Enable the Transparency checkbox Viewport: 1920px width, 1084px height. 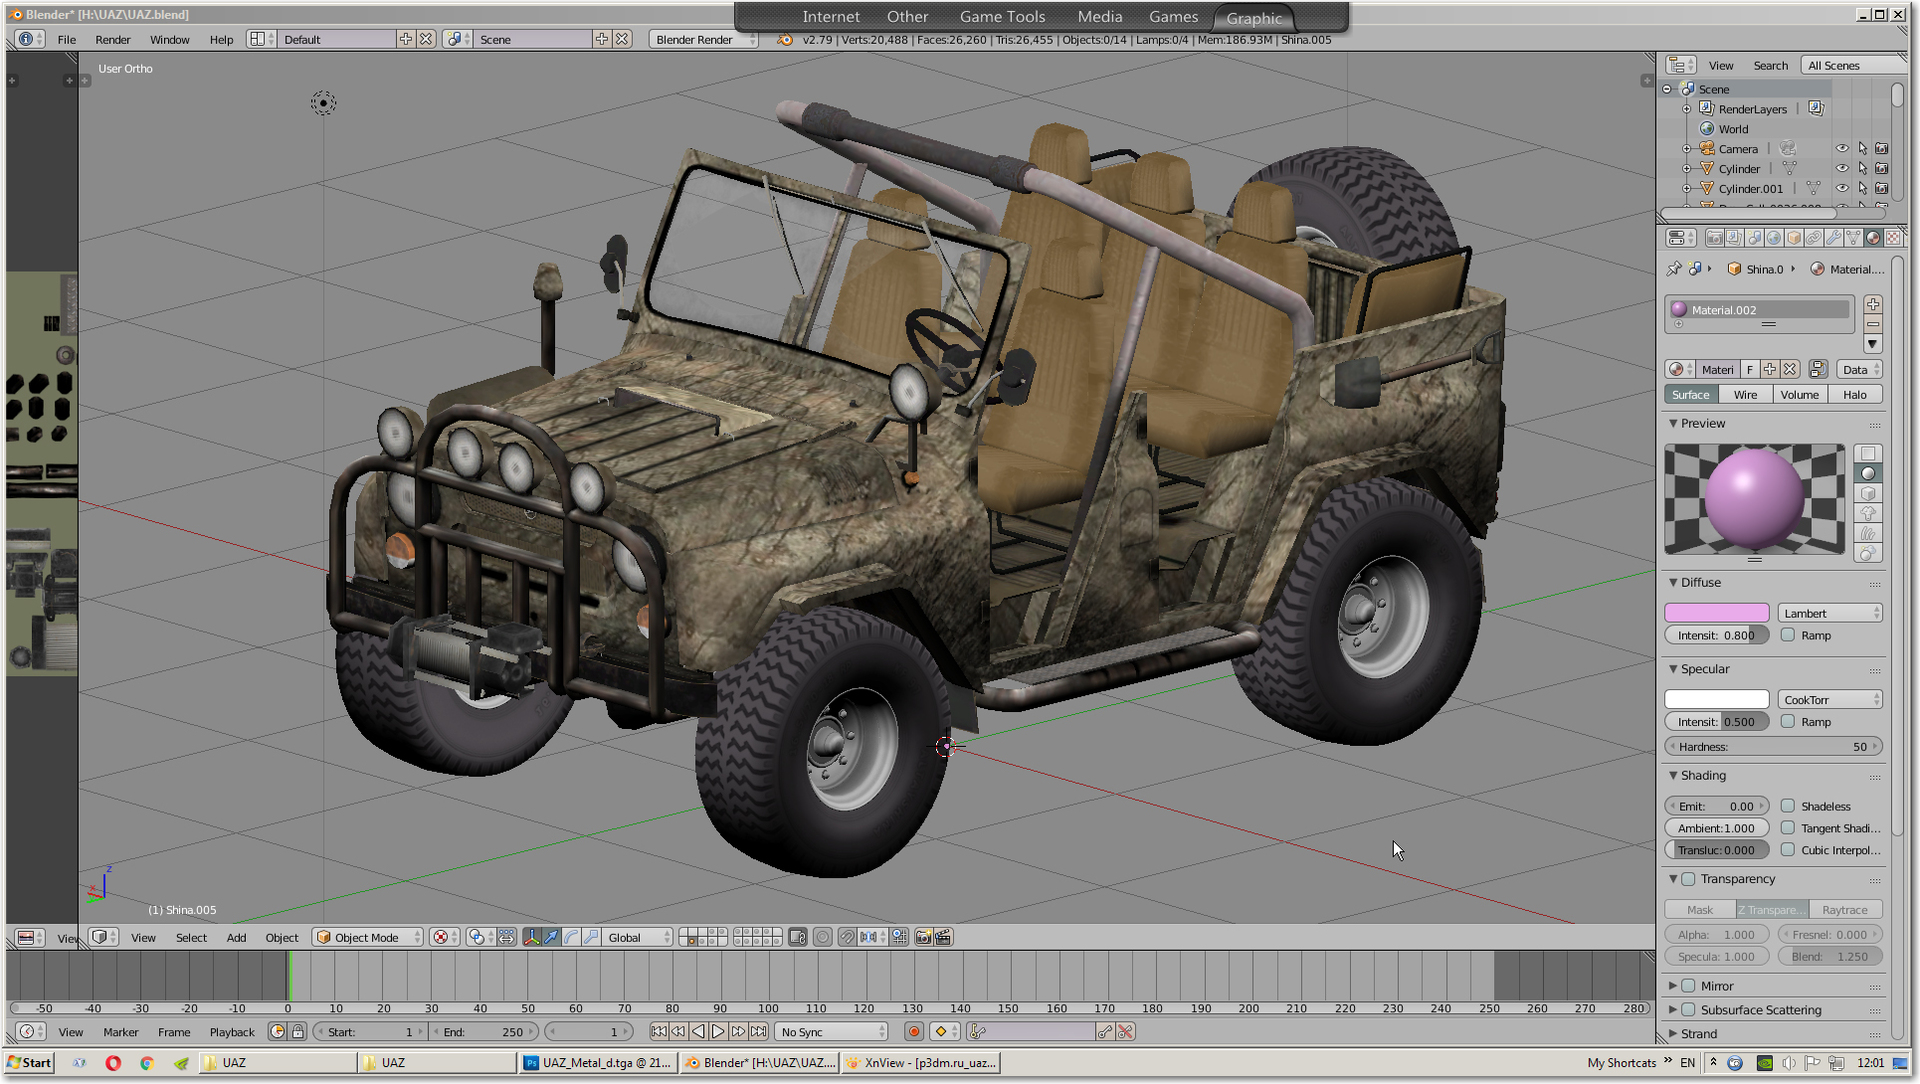point(1689,879)
